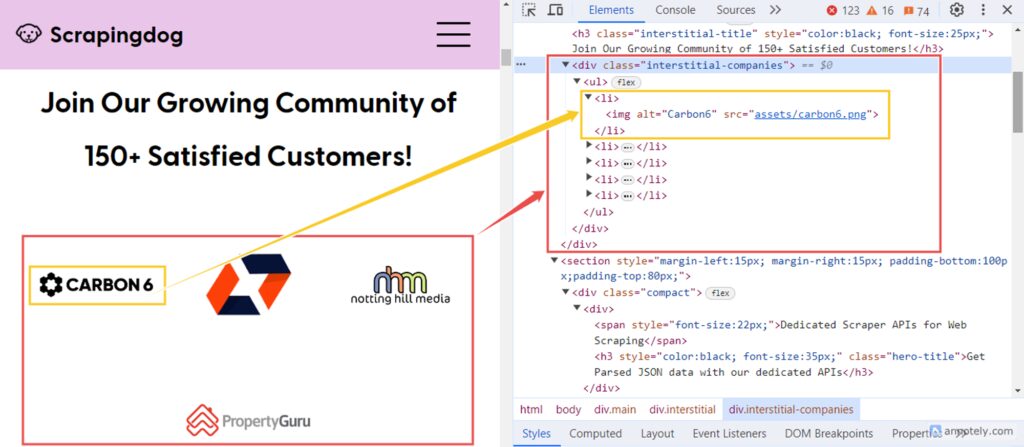This screenshot has height=447, width=1024.
Task: Click the red error count icon
Action: (832, 11)
